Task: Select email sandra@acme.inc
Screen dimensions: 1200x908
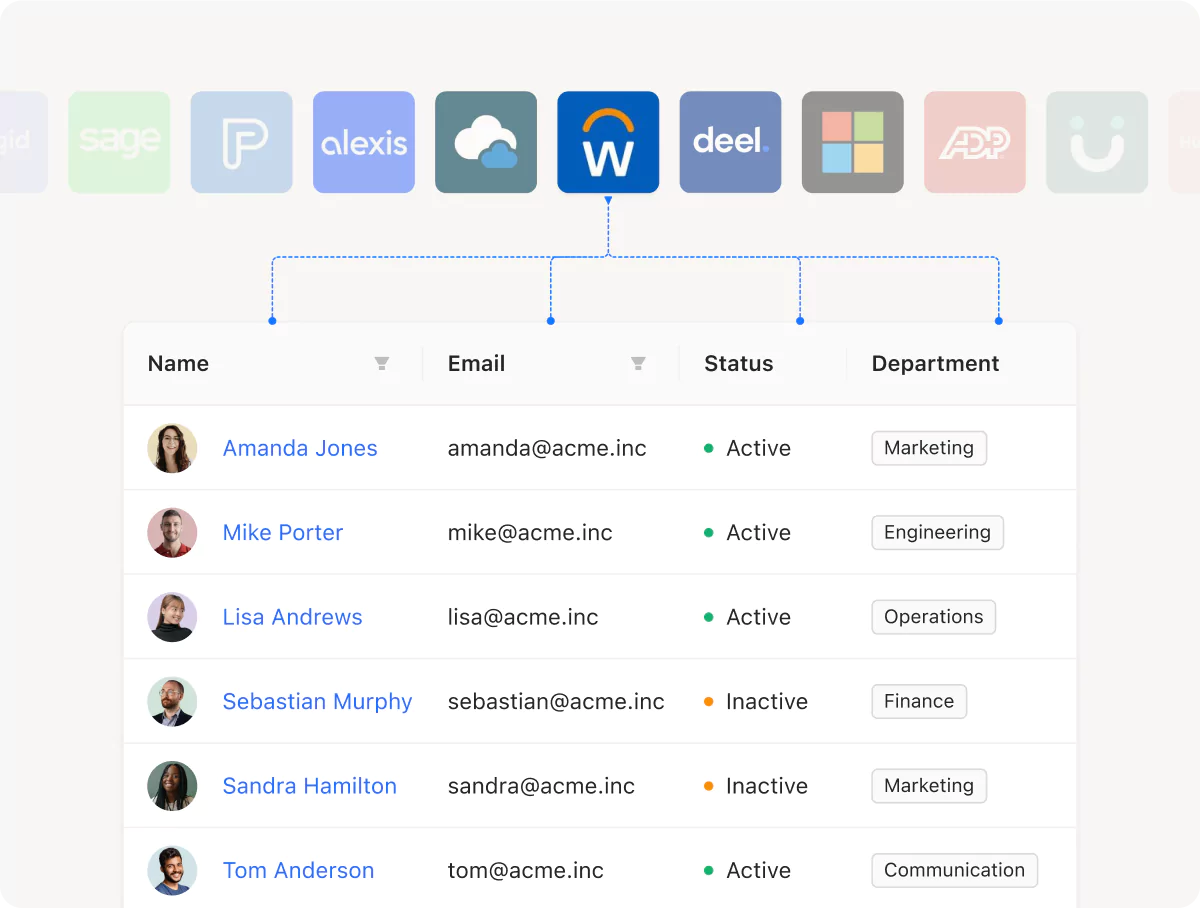Action: [541, 786]
